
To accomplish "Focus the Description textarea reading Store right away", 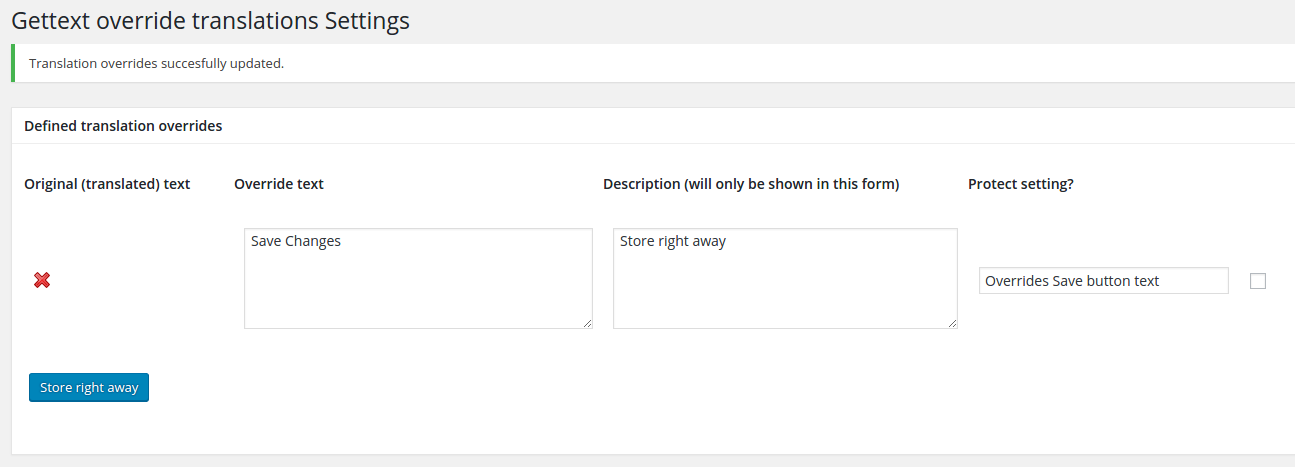I will point(785,278).
